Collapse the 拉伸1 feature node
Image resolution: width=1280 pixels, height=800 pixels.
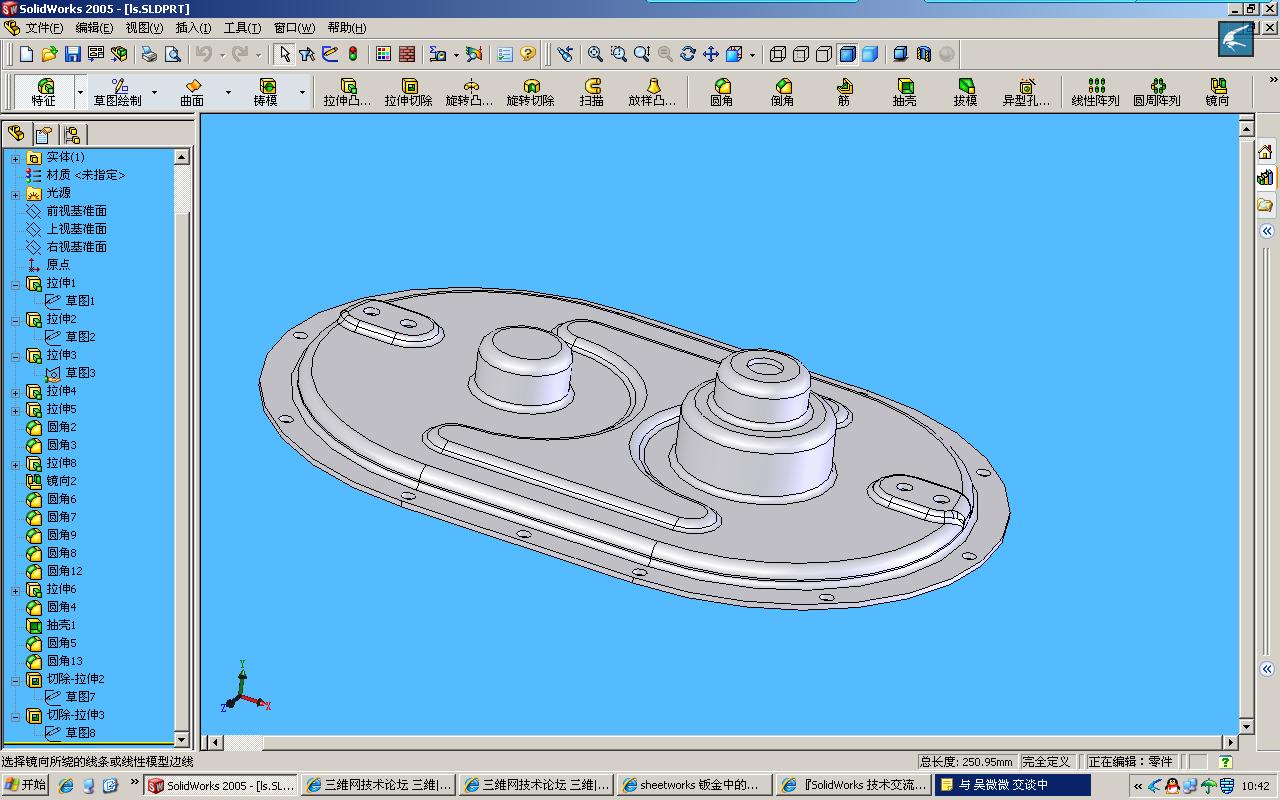[x=15, y=284]
